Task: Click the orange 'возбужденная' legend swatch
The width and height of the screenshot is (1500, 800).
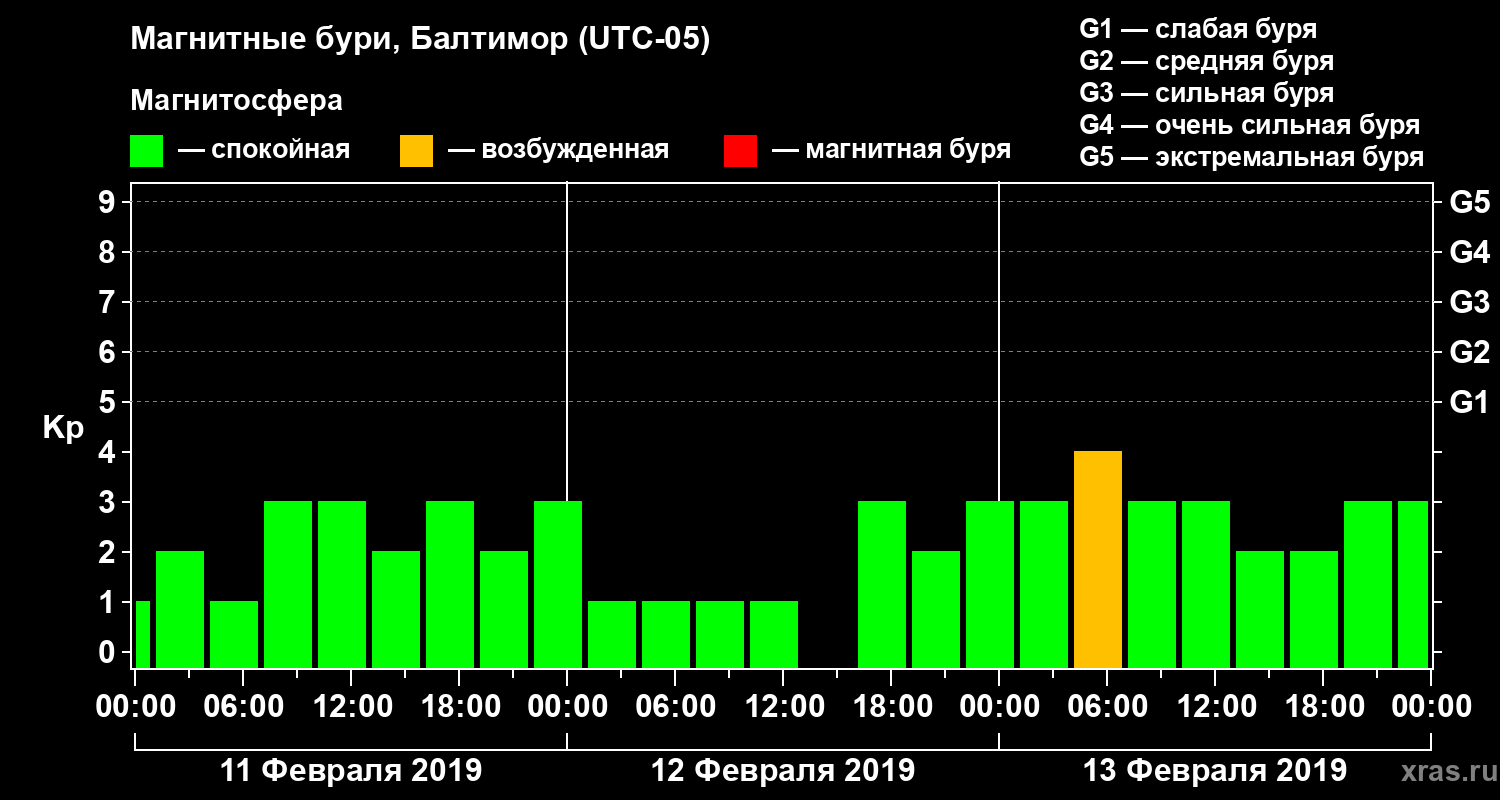Action: 417,151
